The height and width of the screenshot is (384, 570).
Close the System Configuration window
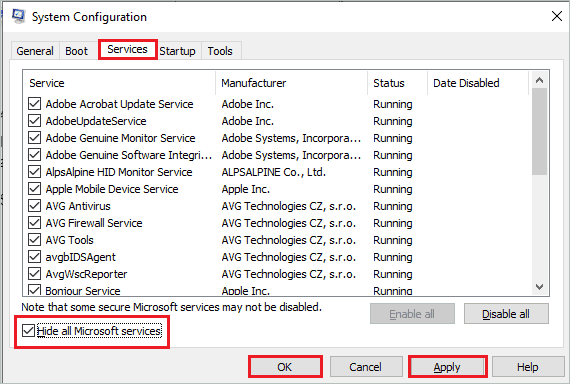pos(557,16)
